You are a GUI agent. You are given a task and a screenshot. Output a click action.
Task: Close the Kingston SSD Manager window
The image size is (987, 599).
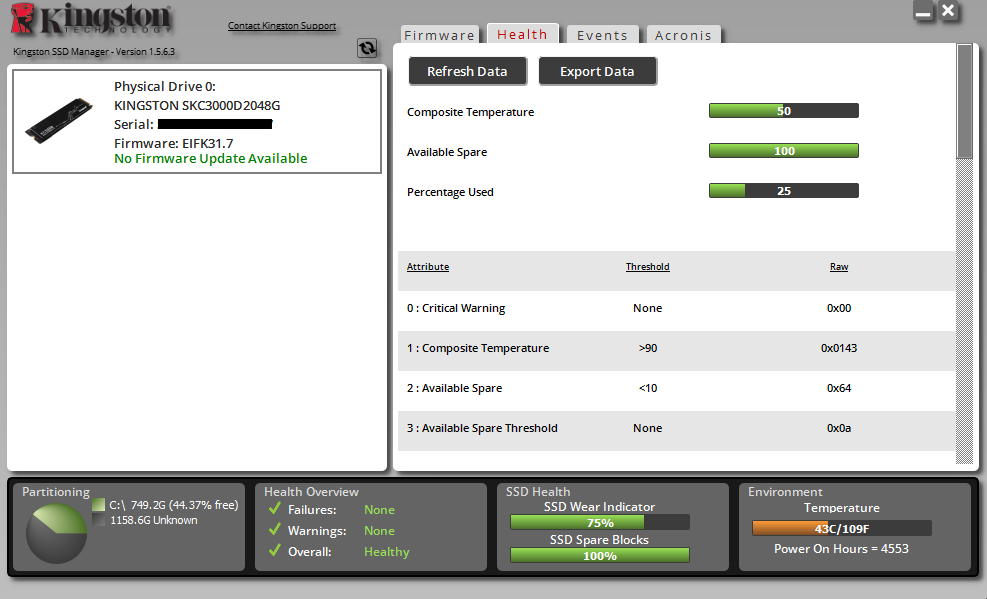coord(948,11)
